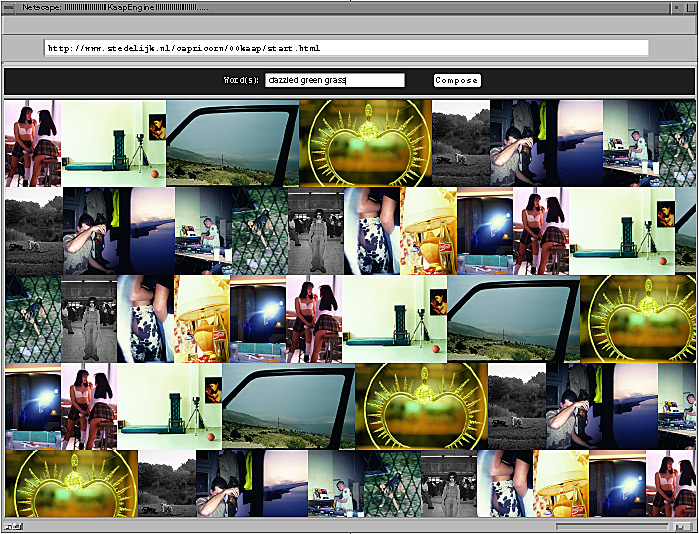
Task: Click the man covering his face in first row
Action: click(x=518, y=143)
